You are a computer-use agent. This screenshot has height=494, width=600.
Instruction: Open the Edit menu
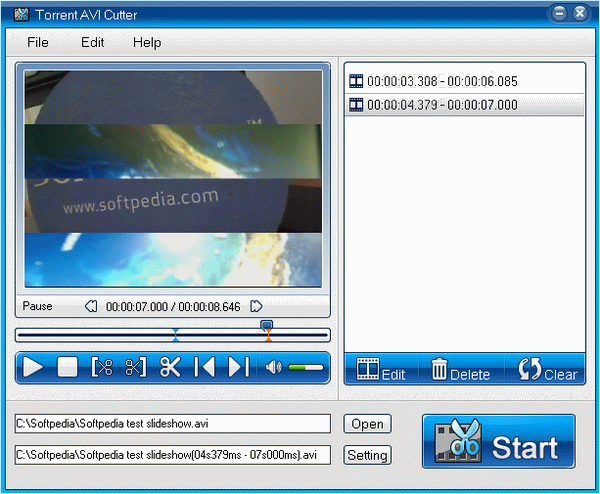[x=93, y=43]
